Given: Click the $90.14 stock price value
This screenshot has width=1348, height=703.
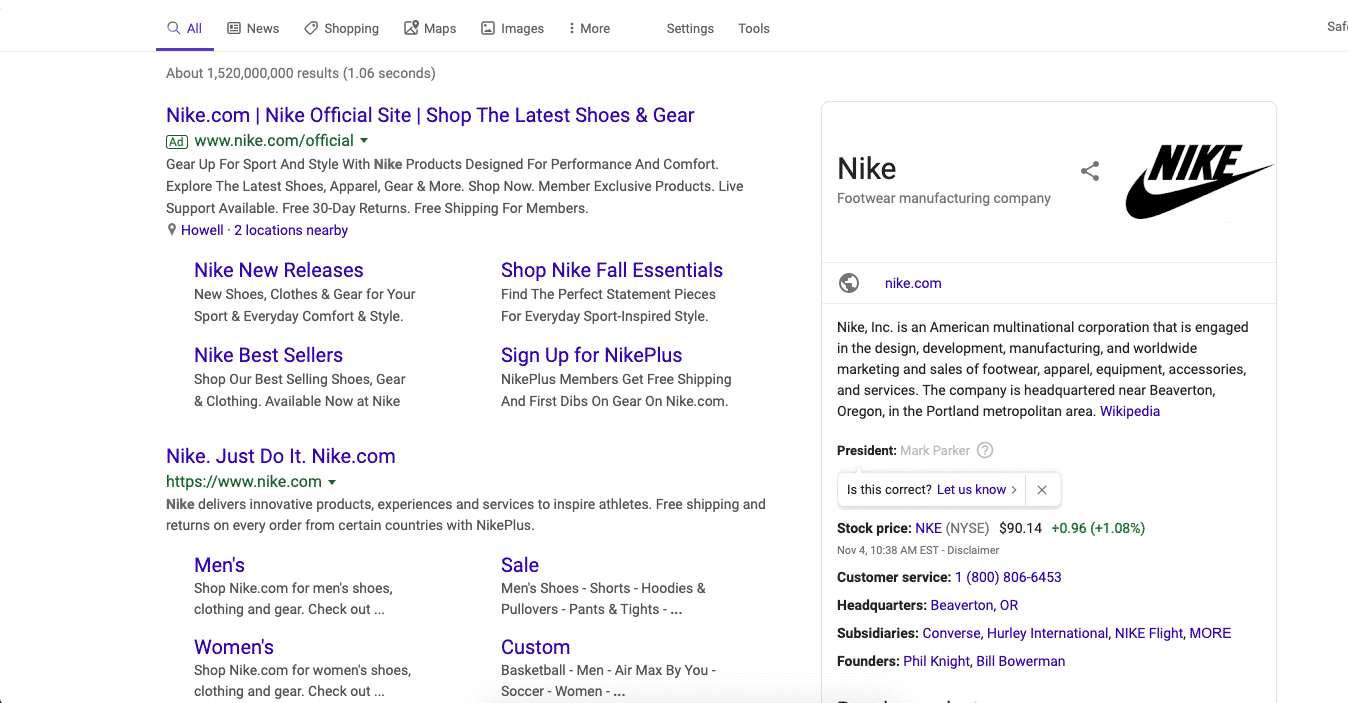Looking at the screenshot, I should point(1020,528).
